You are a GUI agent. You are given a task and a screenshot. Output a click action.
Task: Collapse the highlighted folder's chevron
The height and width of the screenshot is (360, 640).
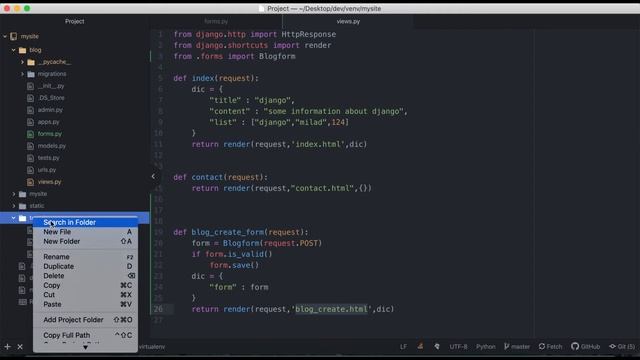[x=13, y=218]
